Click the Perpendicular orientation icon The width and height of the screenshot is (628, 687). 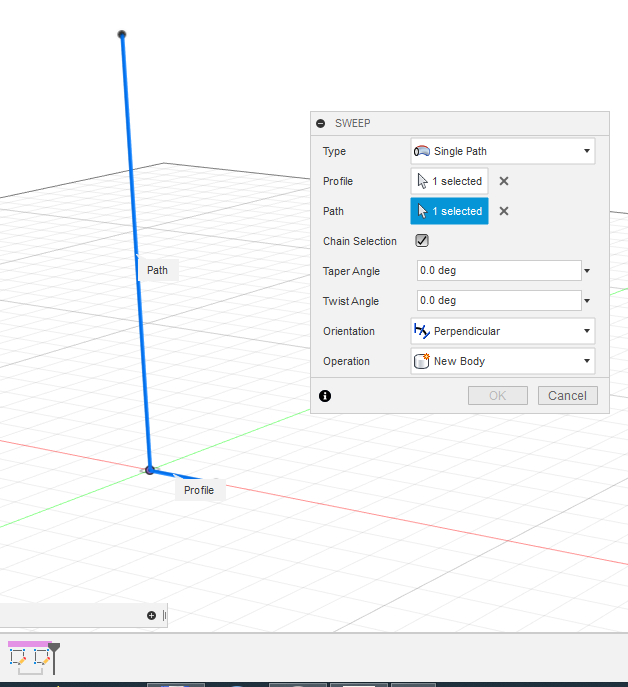tap(422, 331)
